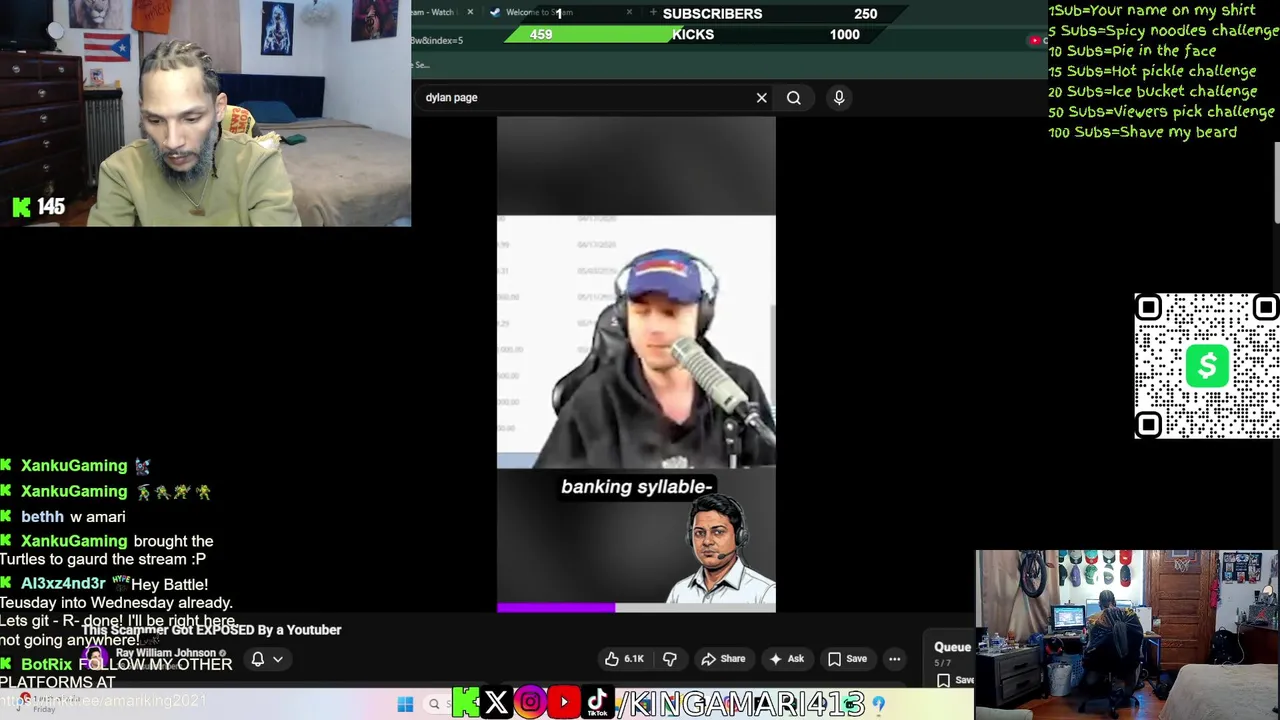The image size is (1280, 720).
Task: Click '50 Subs=Viewers pick challenge' text
Action: 1161,111
